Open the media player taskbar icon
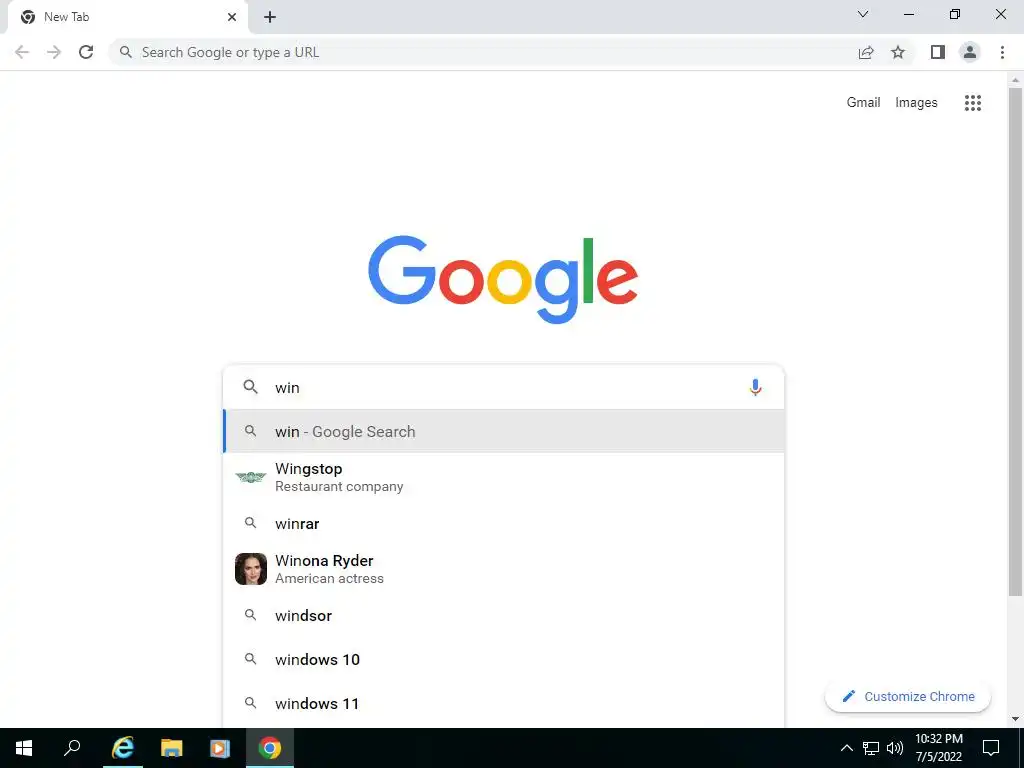Image resolution: width=1024 pixels, height=768 pixels. click(220, 748)
